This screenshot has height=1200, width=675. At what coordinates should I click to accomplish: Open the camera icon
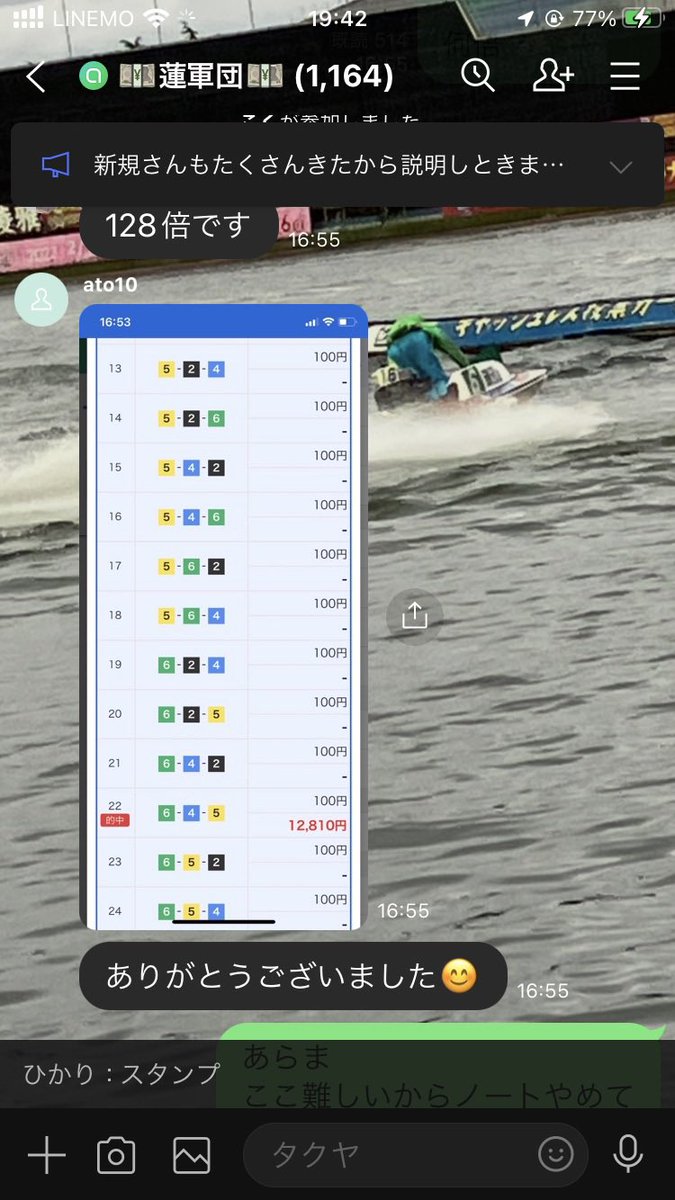116,1155
